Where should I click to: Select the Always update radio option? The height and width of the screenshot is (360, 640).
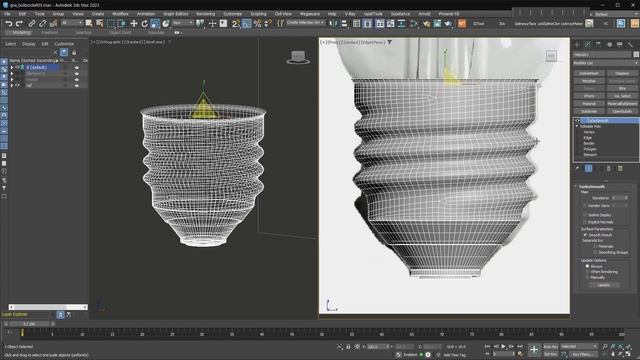[587, 266]
